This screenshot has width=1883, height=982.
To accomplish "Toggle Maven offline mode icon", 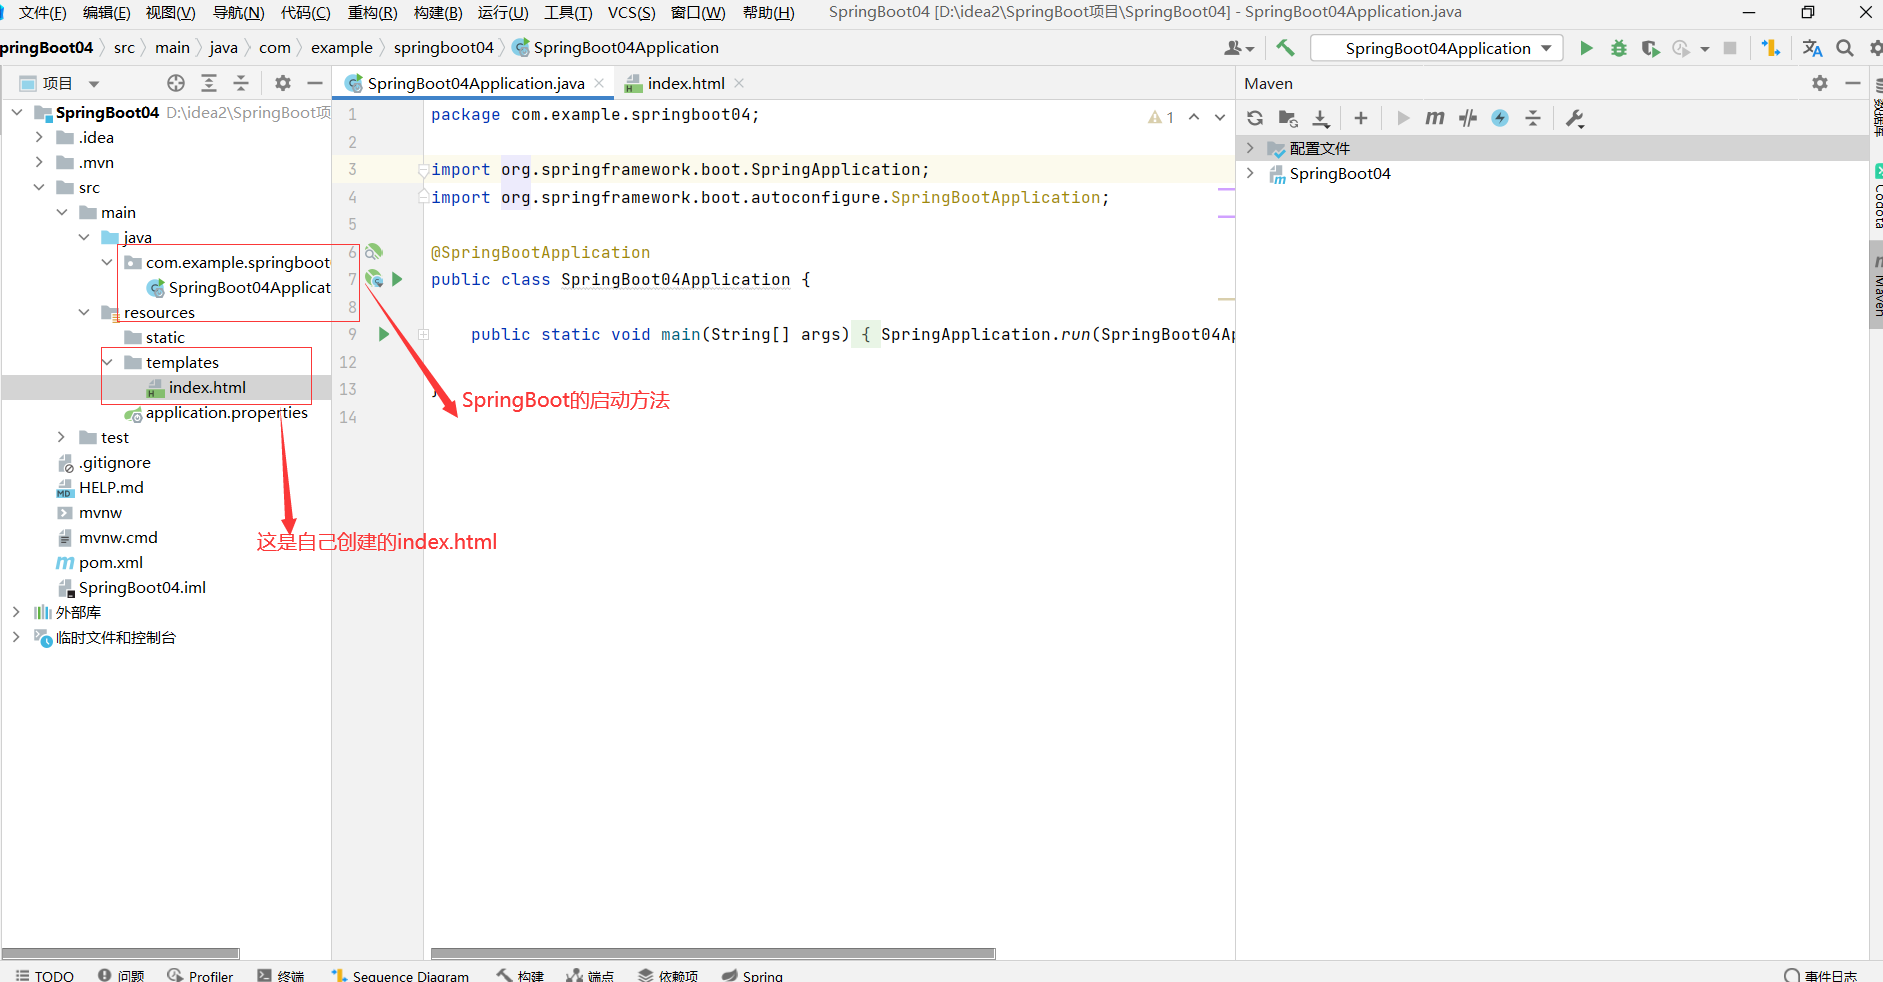I will click(x=1468, y=118).
